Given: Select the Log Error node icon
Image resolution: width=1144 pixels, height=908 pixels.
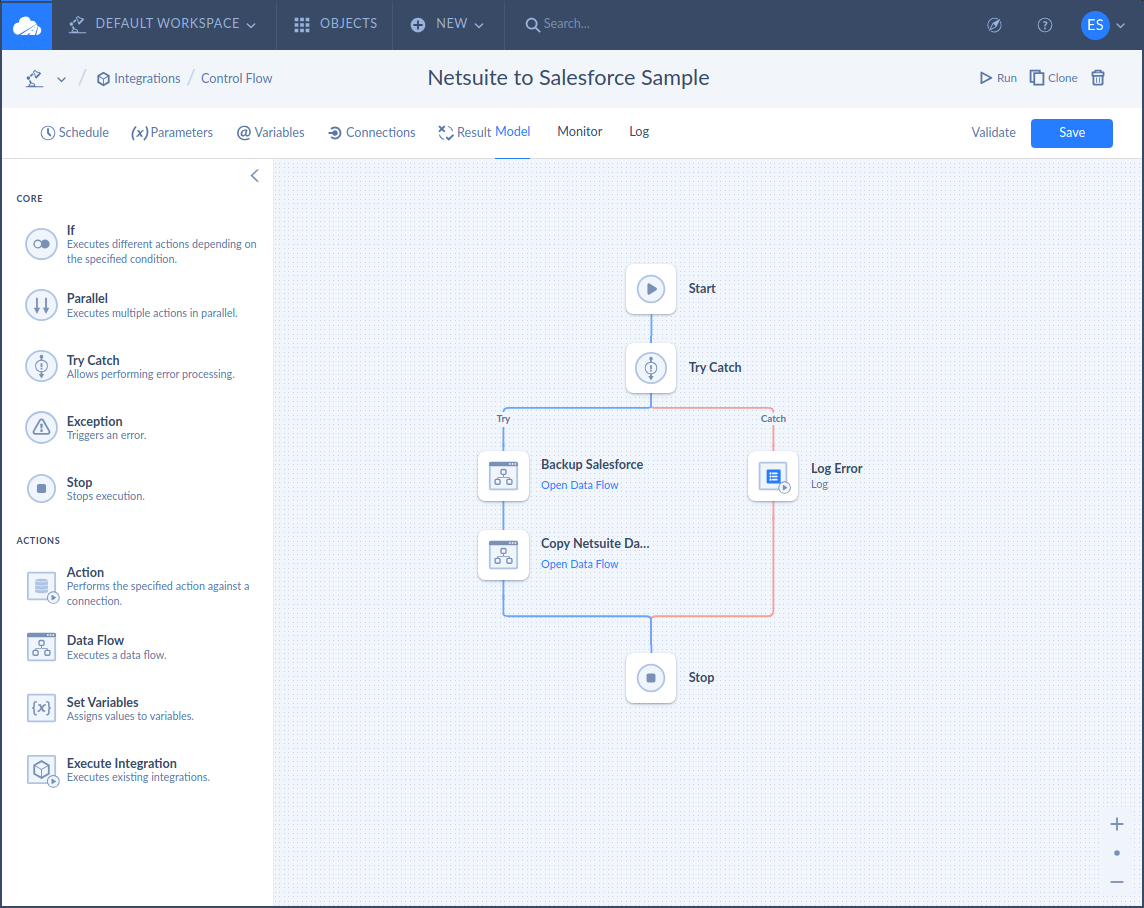Looking at the screenshot, I should pyautogui.click(x=773, y=476).
